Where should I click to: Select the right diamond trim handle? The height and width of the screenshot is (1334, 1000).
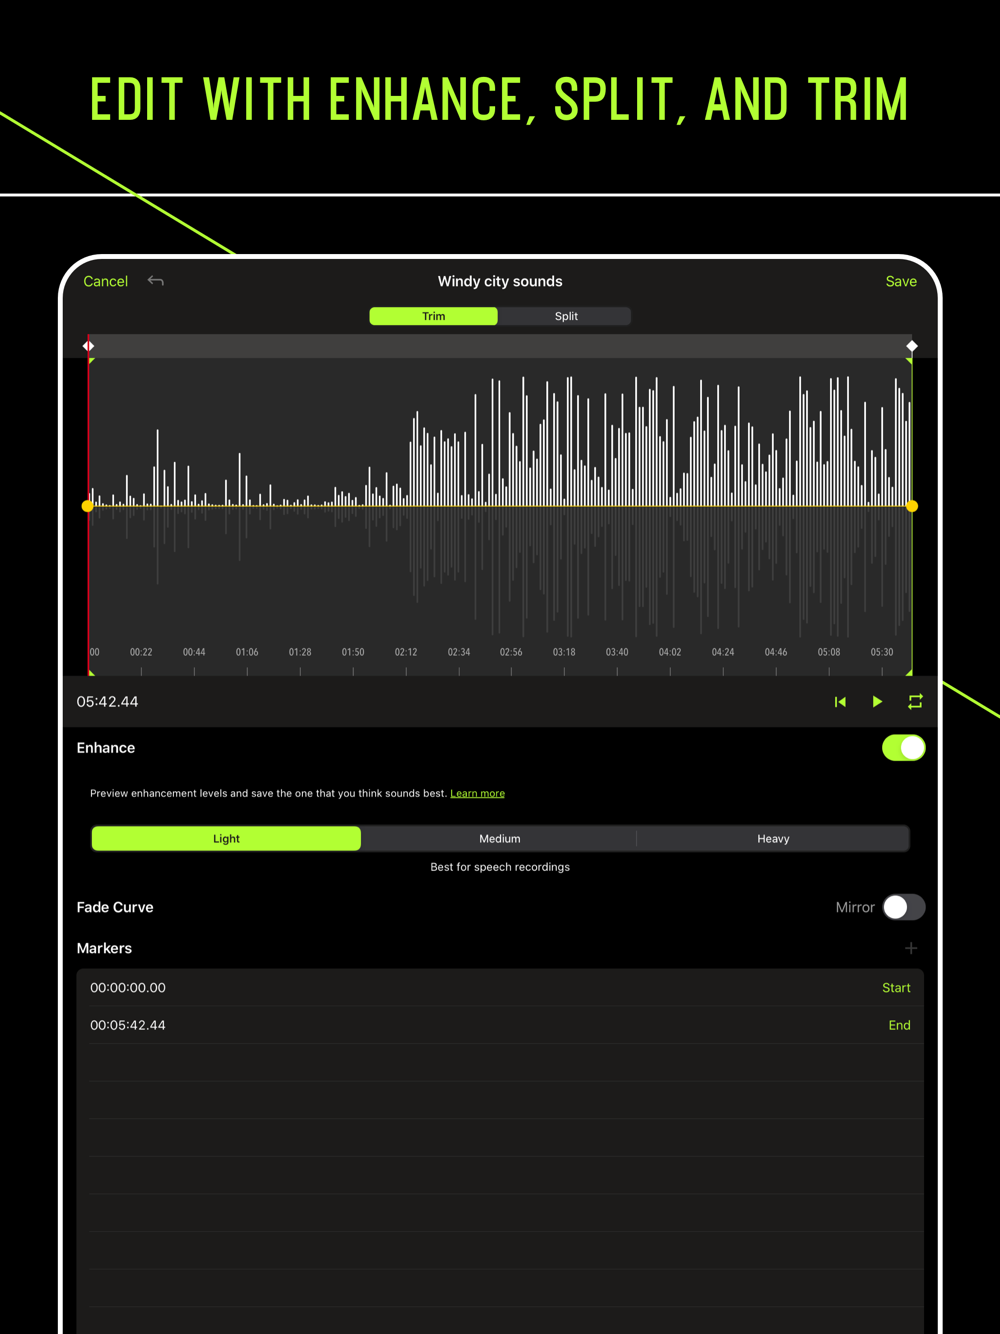coord(912,346)
